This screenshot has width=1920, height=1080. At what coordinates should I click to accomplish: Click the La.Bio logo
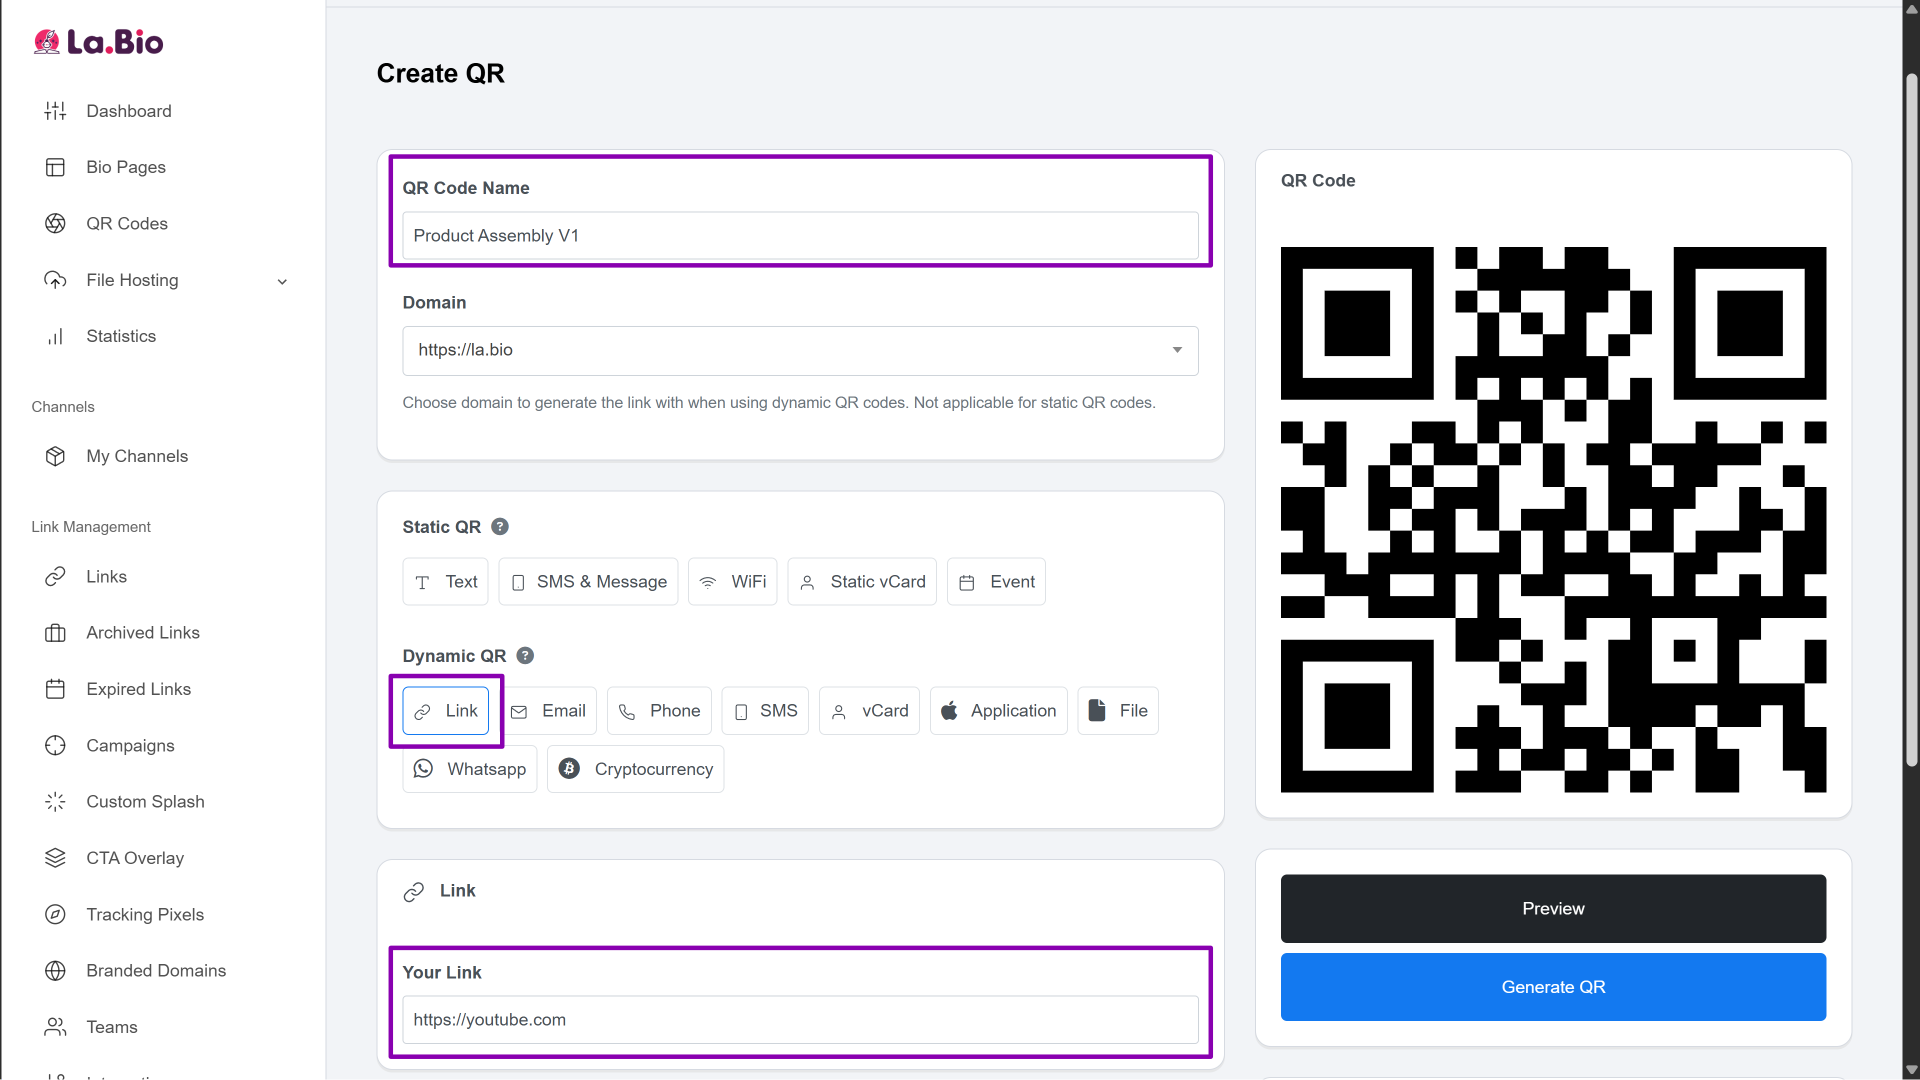point(98,42)
